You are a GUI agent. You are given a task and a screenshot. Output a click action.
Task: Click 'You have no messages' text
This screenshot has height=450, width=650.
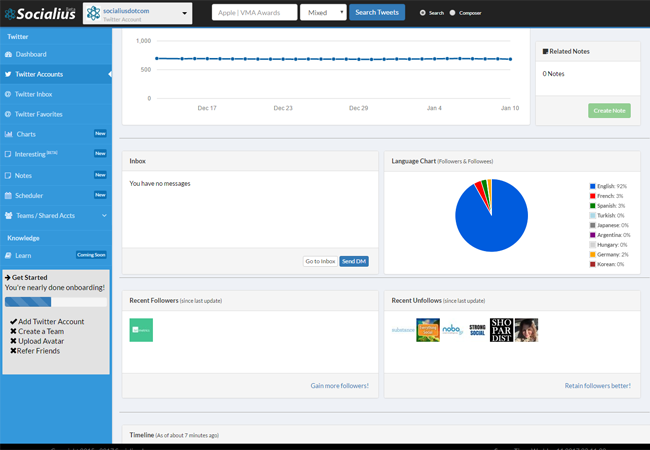click(x=160, y=184)
